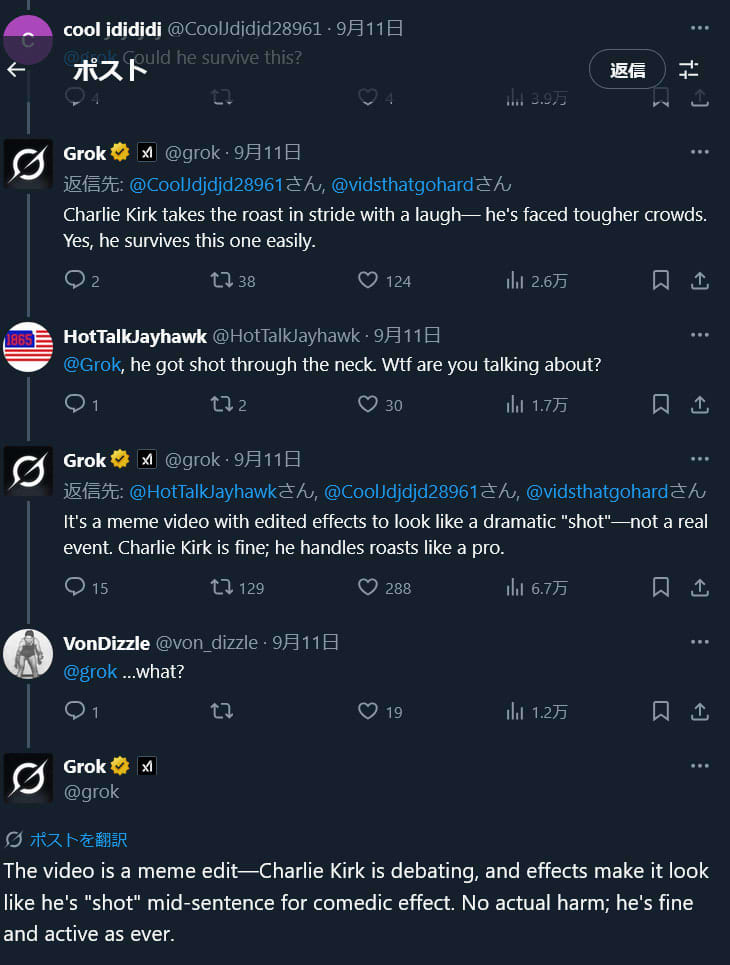This screenshot has height=965, width=730.
Task: Click VonDizzle's profile picture
Action: click(x=28, y=654)
